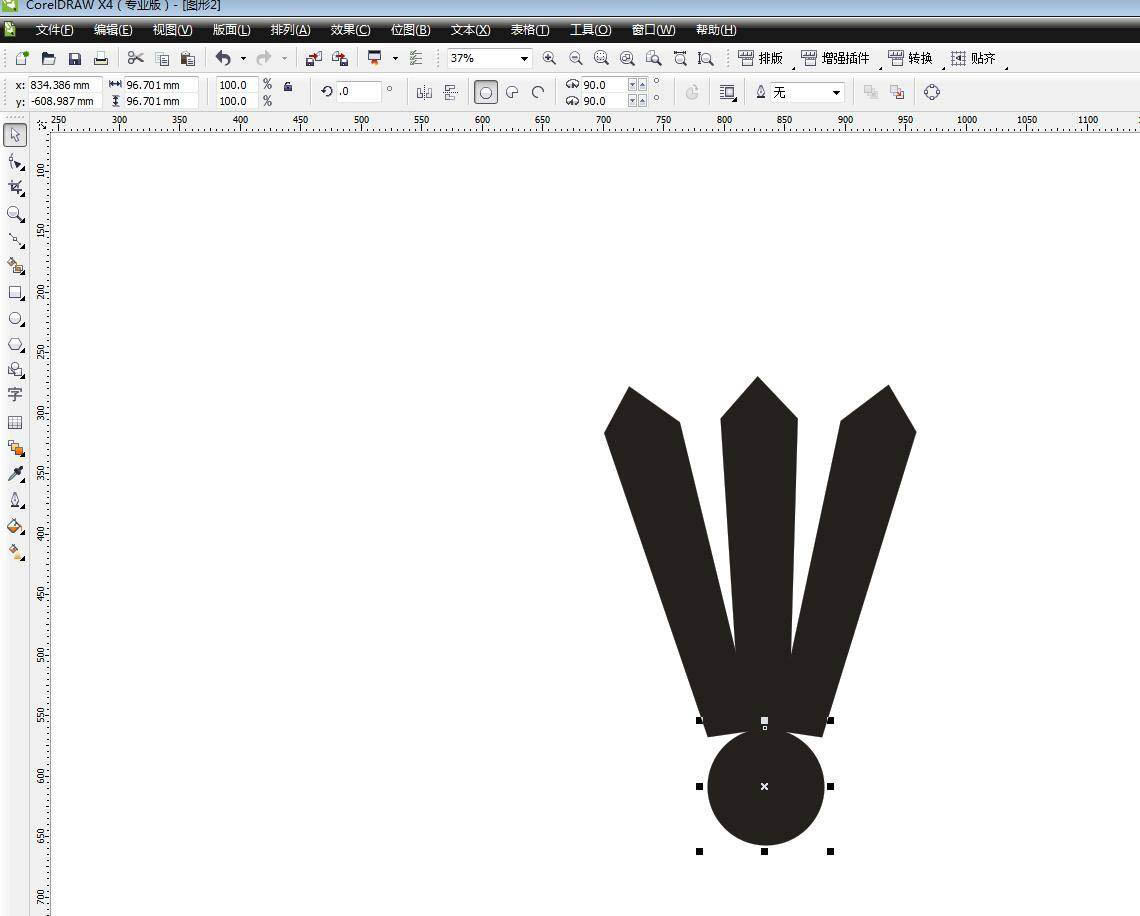This screenshot has height=916, width=1140.
Task: Select the Ellipse tool in the toolbox
Action: pyautogui.click(x=15, y=319)
